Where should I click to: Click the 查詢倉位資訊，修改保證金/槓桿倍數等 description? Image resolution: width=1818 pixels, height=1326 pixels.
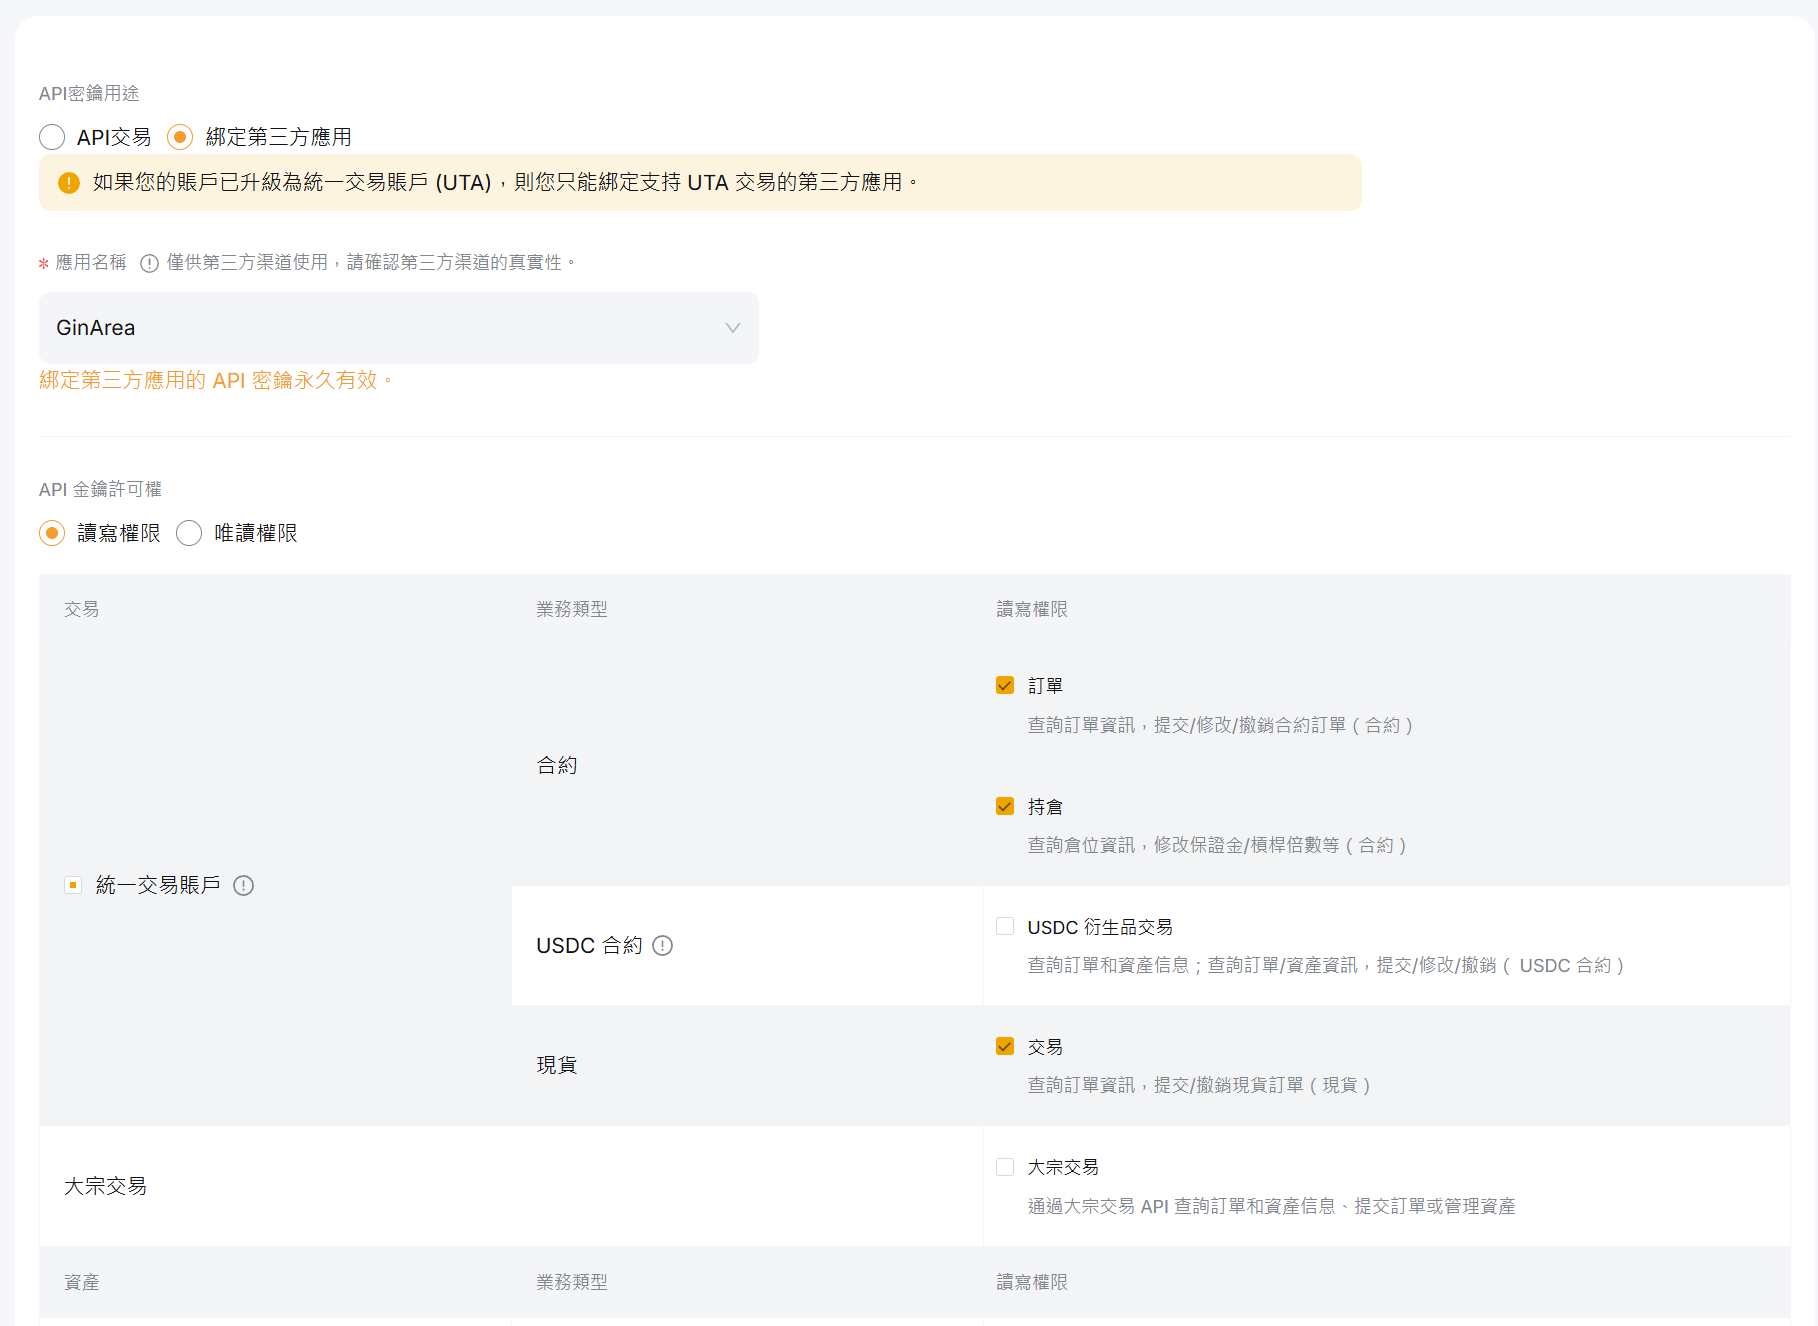coord(1217,845)
